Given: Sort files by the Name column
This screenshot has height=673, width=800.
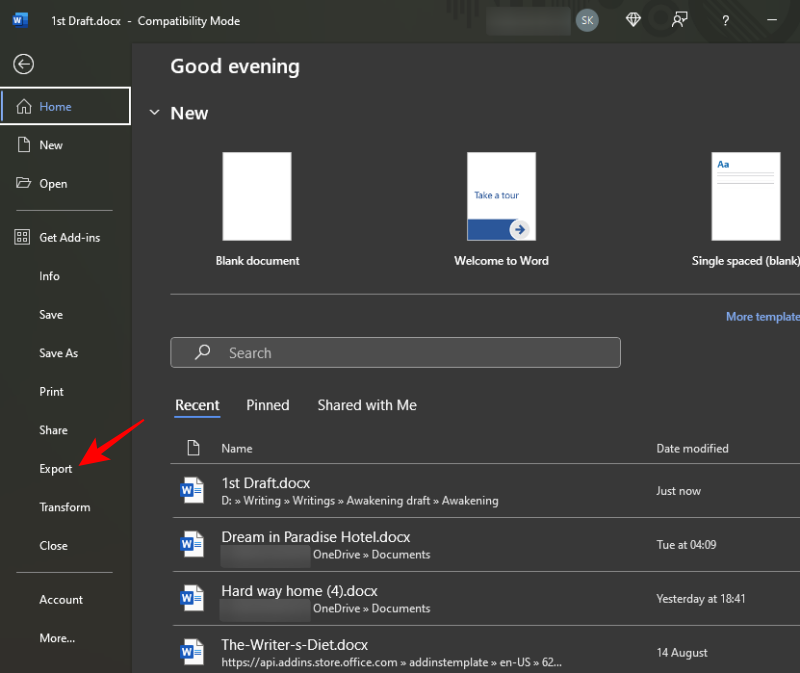Looking at the screenshot, I should [237, 448].
